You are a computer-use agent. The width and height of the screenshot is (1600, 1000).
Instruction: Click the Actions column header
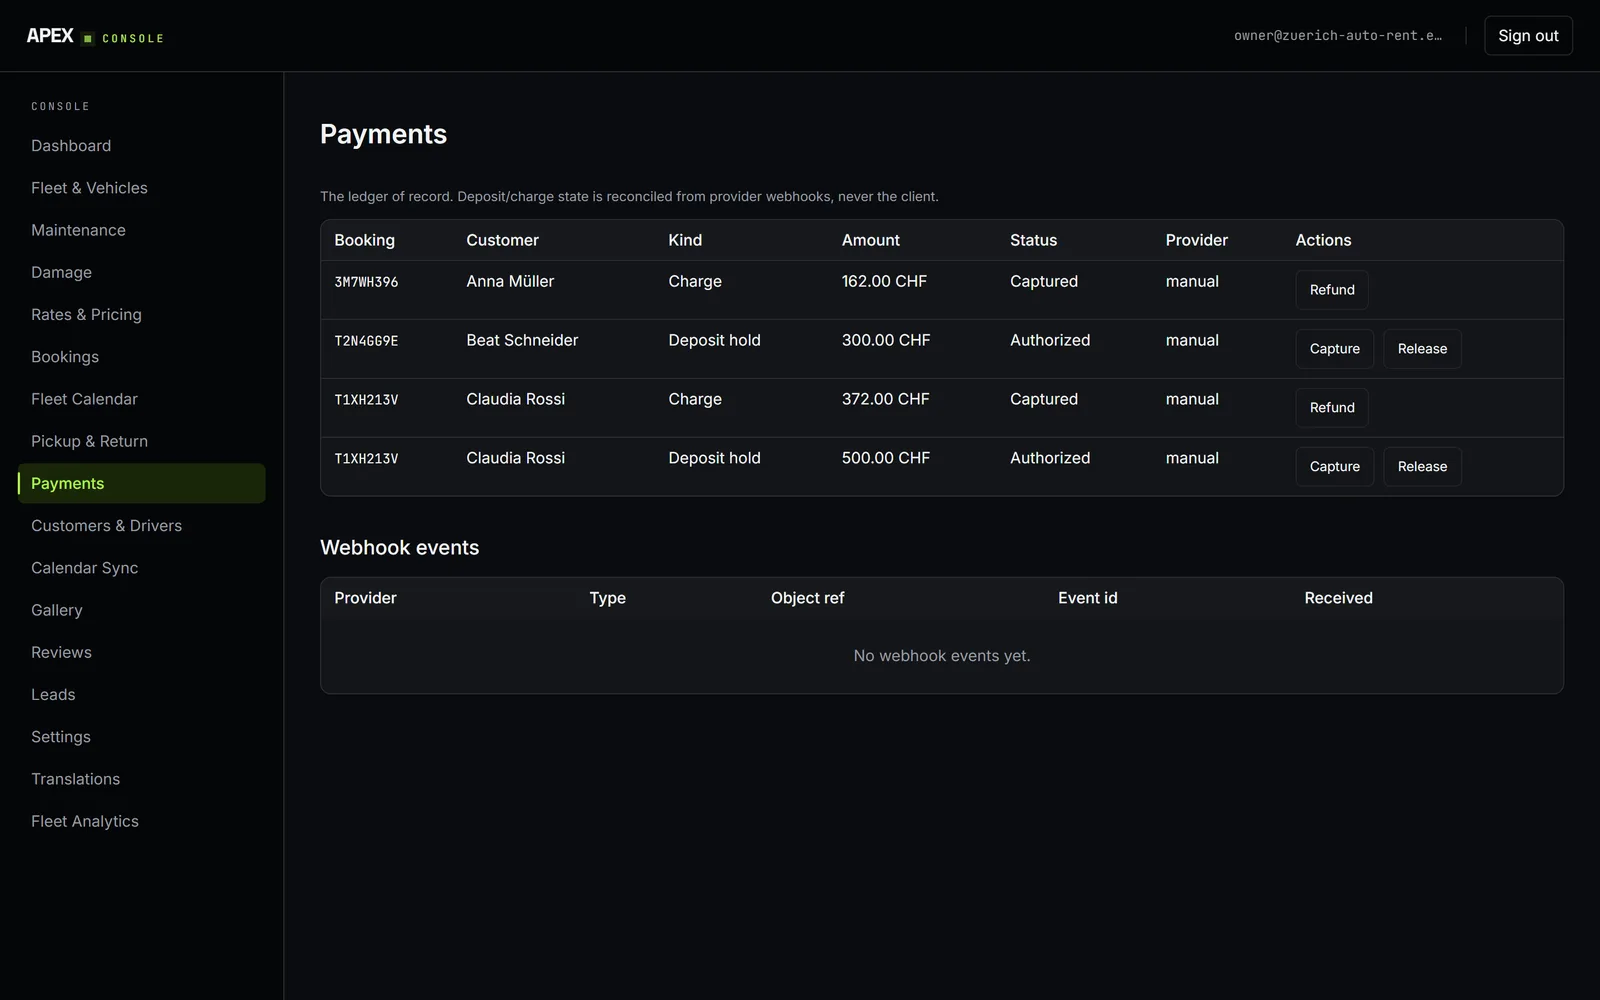(x=1323, y=240)
